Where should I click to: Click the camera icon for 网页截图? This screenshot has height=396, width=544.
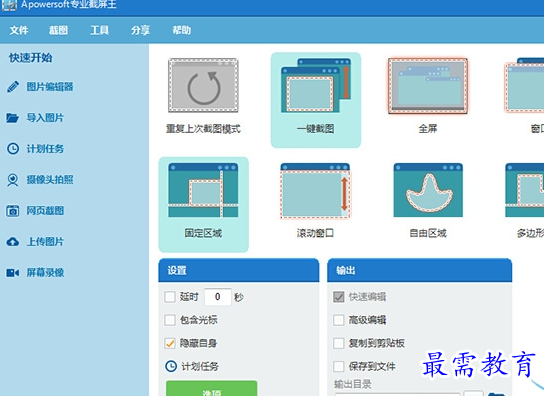[x=13, y=211]
